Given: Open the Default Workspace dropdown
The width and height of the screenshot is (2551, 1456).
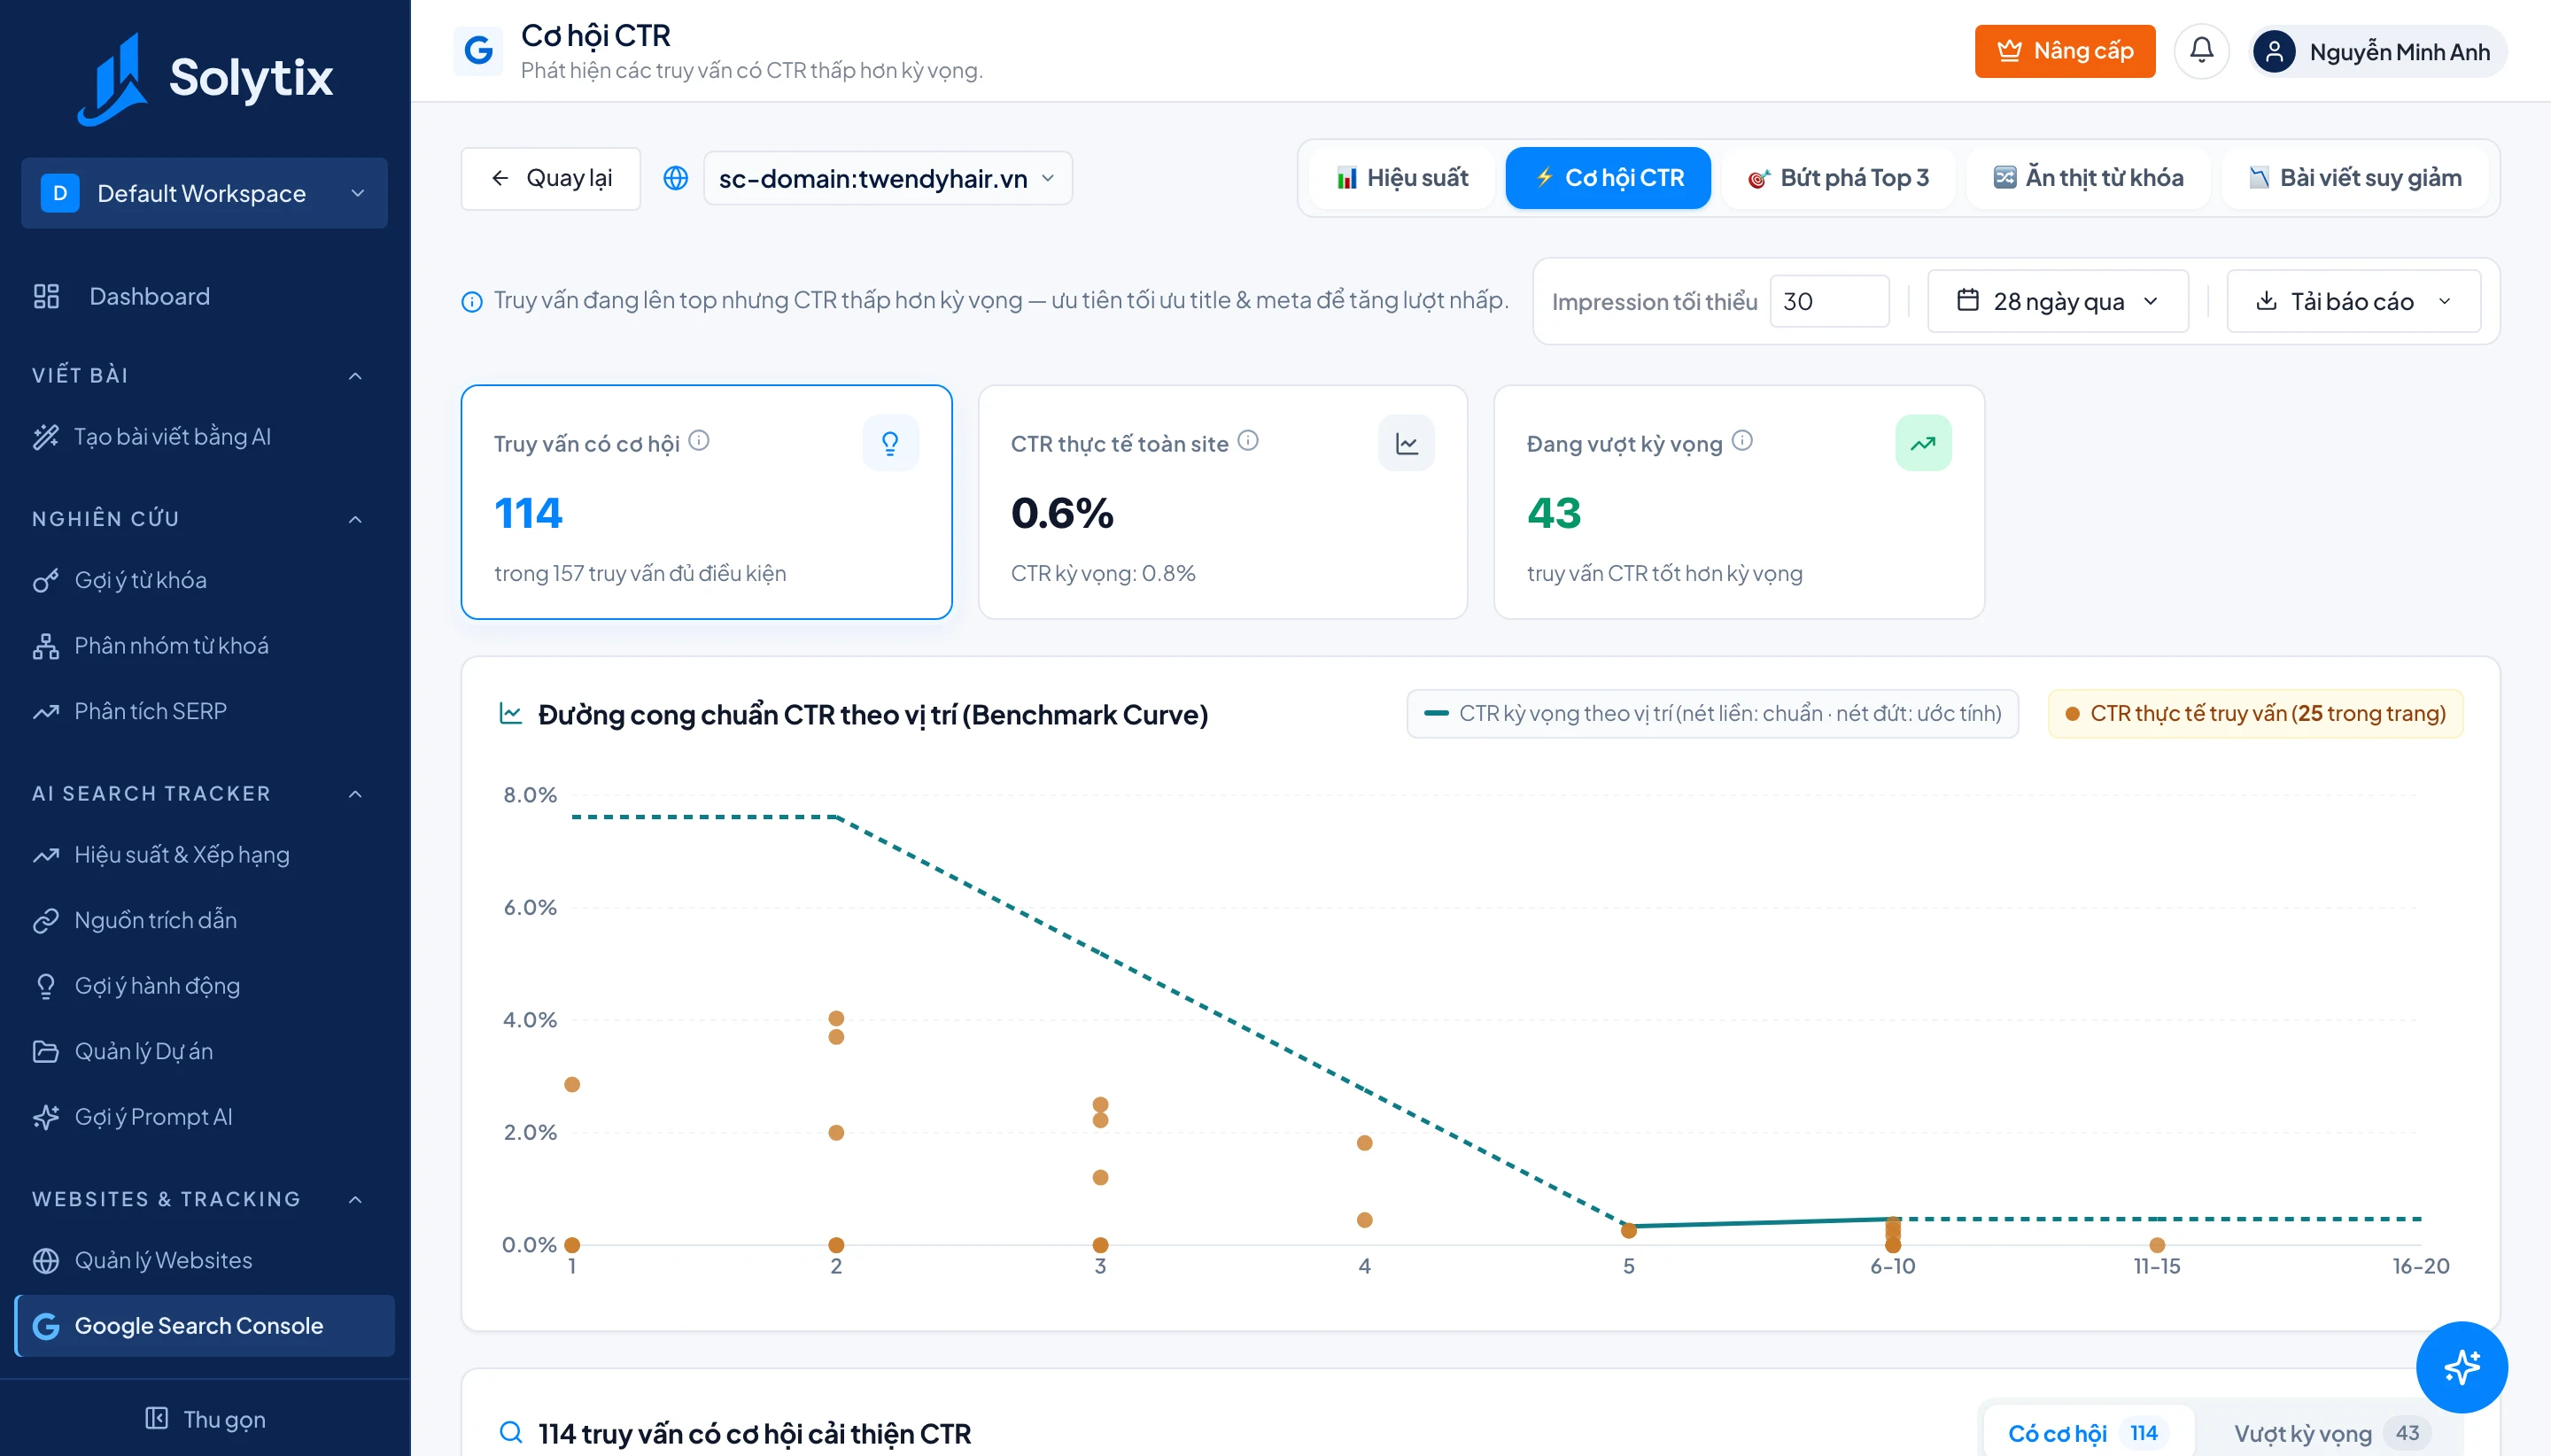Looking at the screenshot, I should 204,193.
